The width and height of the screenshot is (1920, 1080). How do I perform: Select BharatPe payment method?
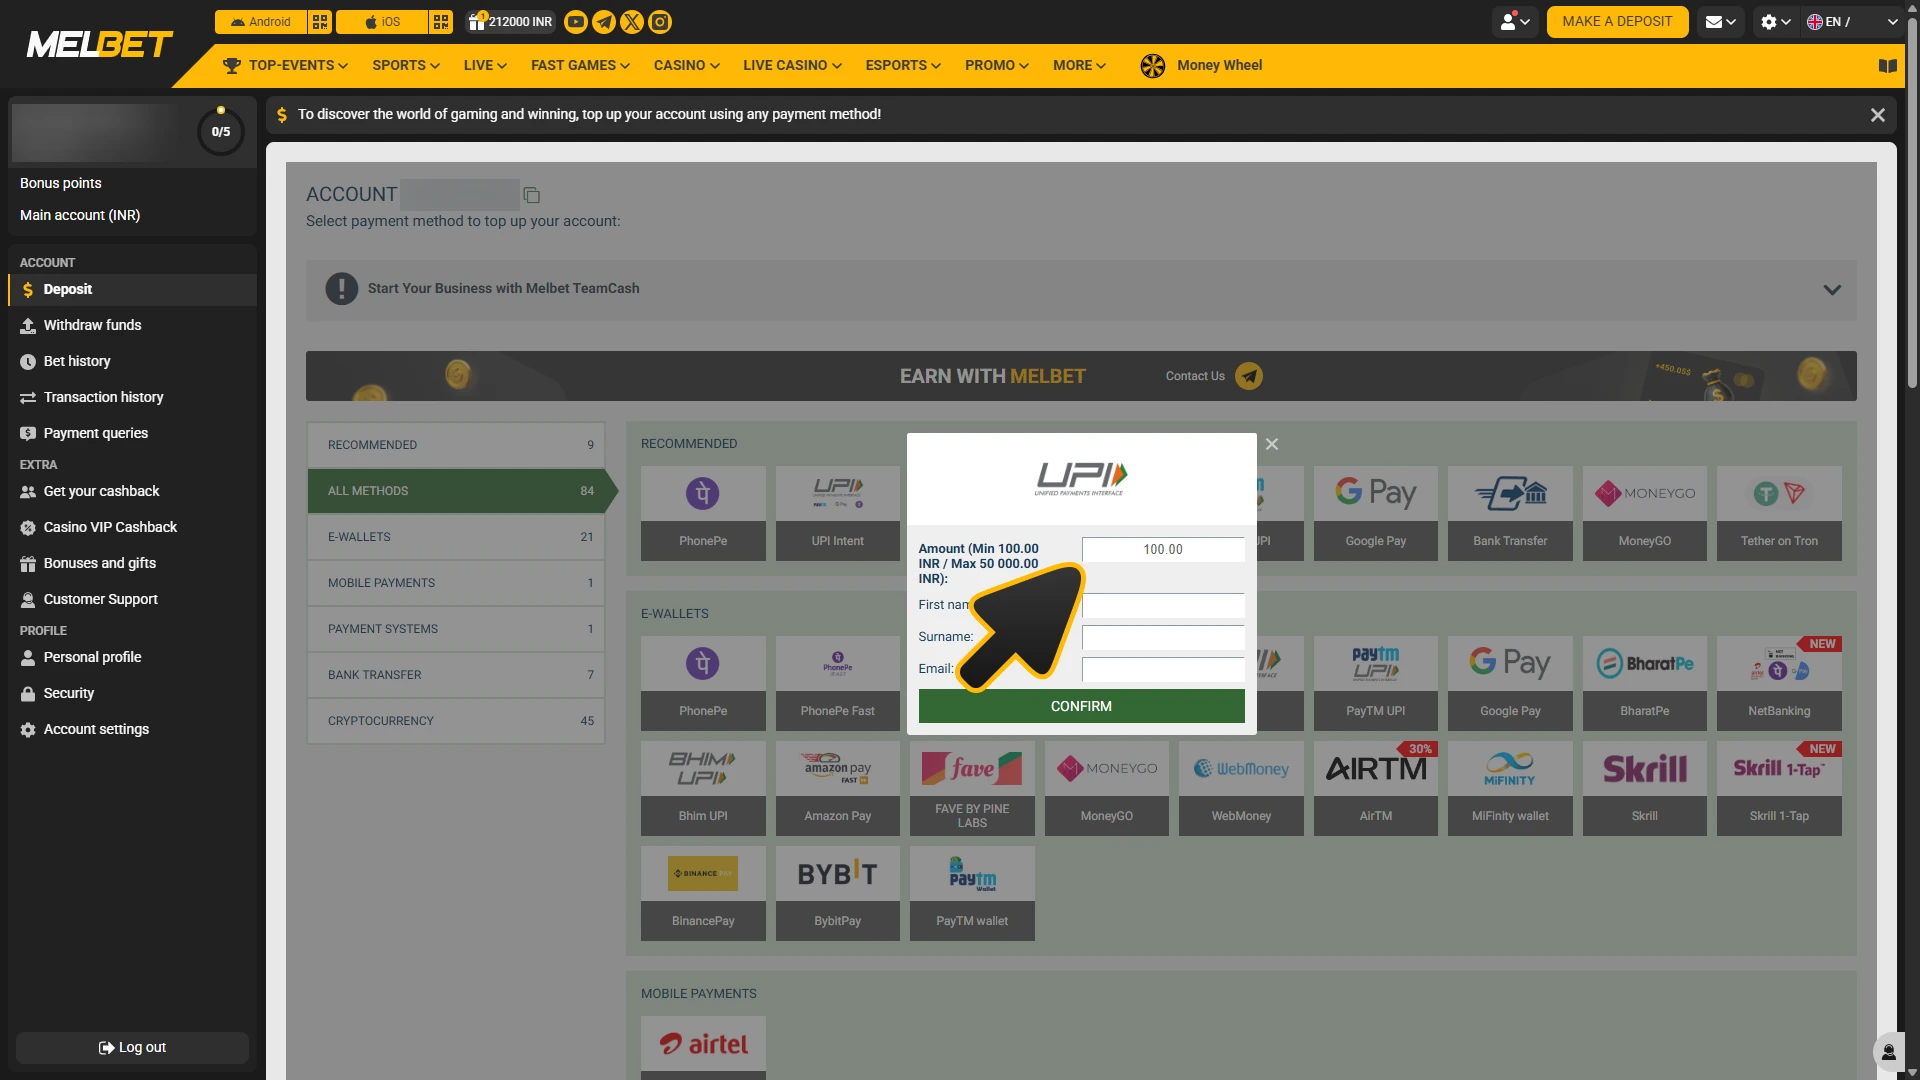(x=1645, y=683)
